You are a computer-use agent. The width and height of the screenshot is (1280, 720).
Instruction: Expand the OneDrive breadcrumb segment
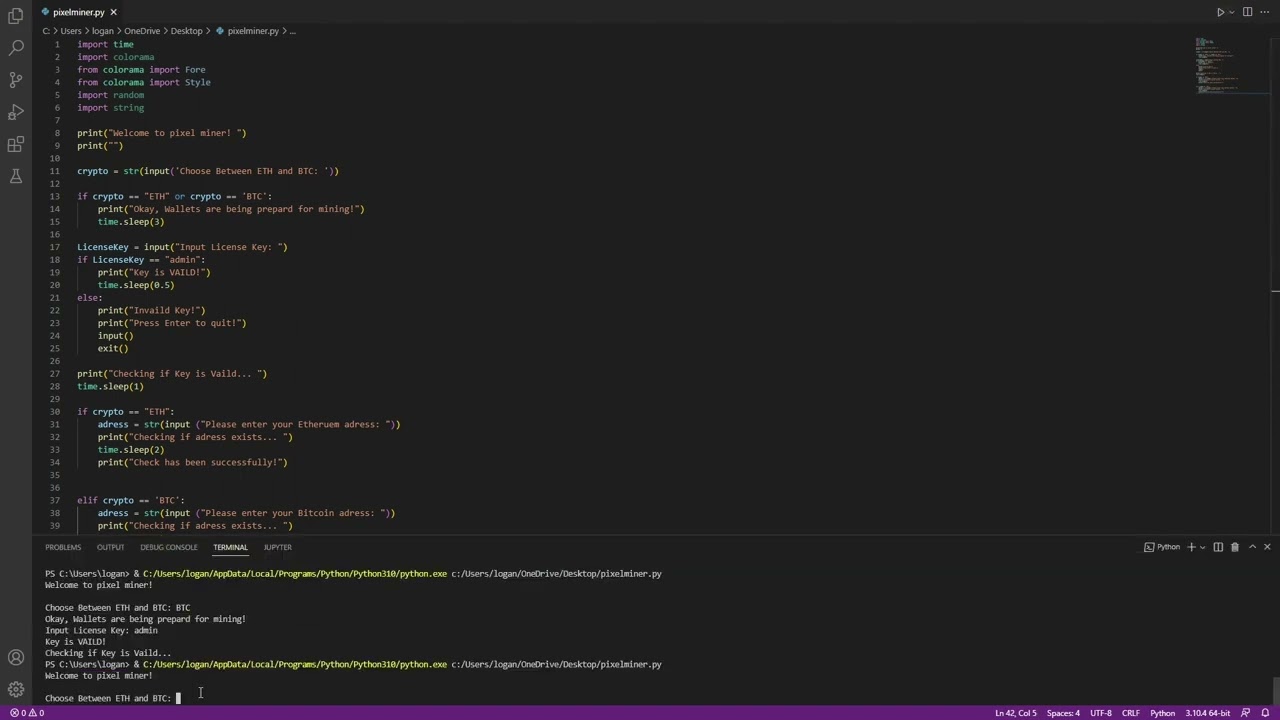142,31
